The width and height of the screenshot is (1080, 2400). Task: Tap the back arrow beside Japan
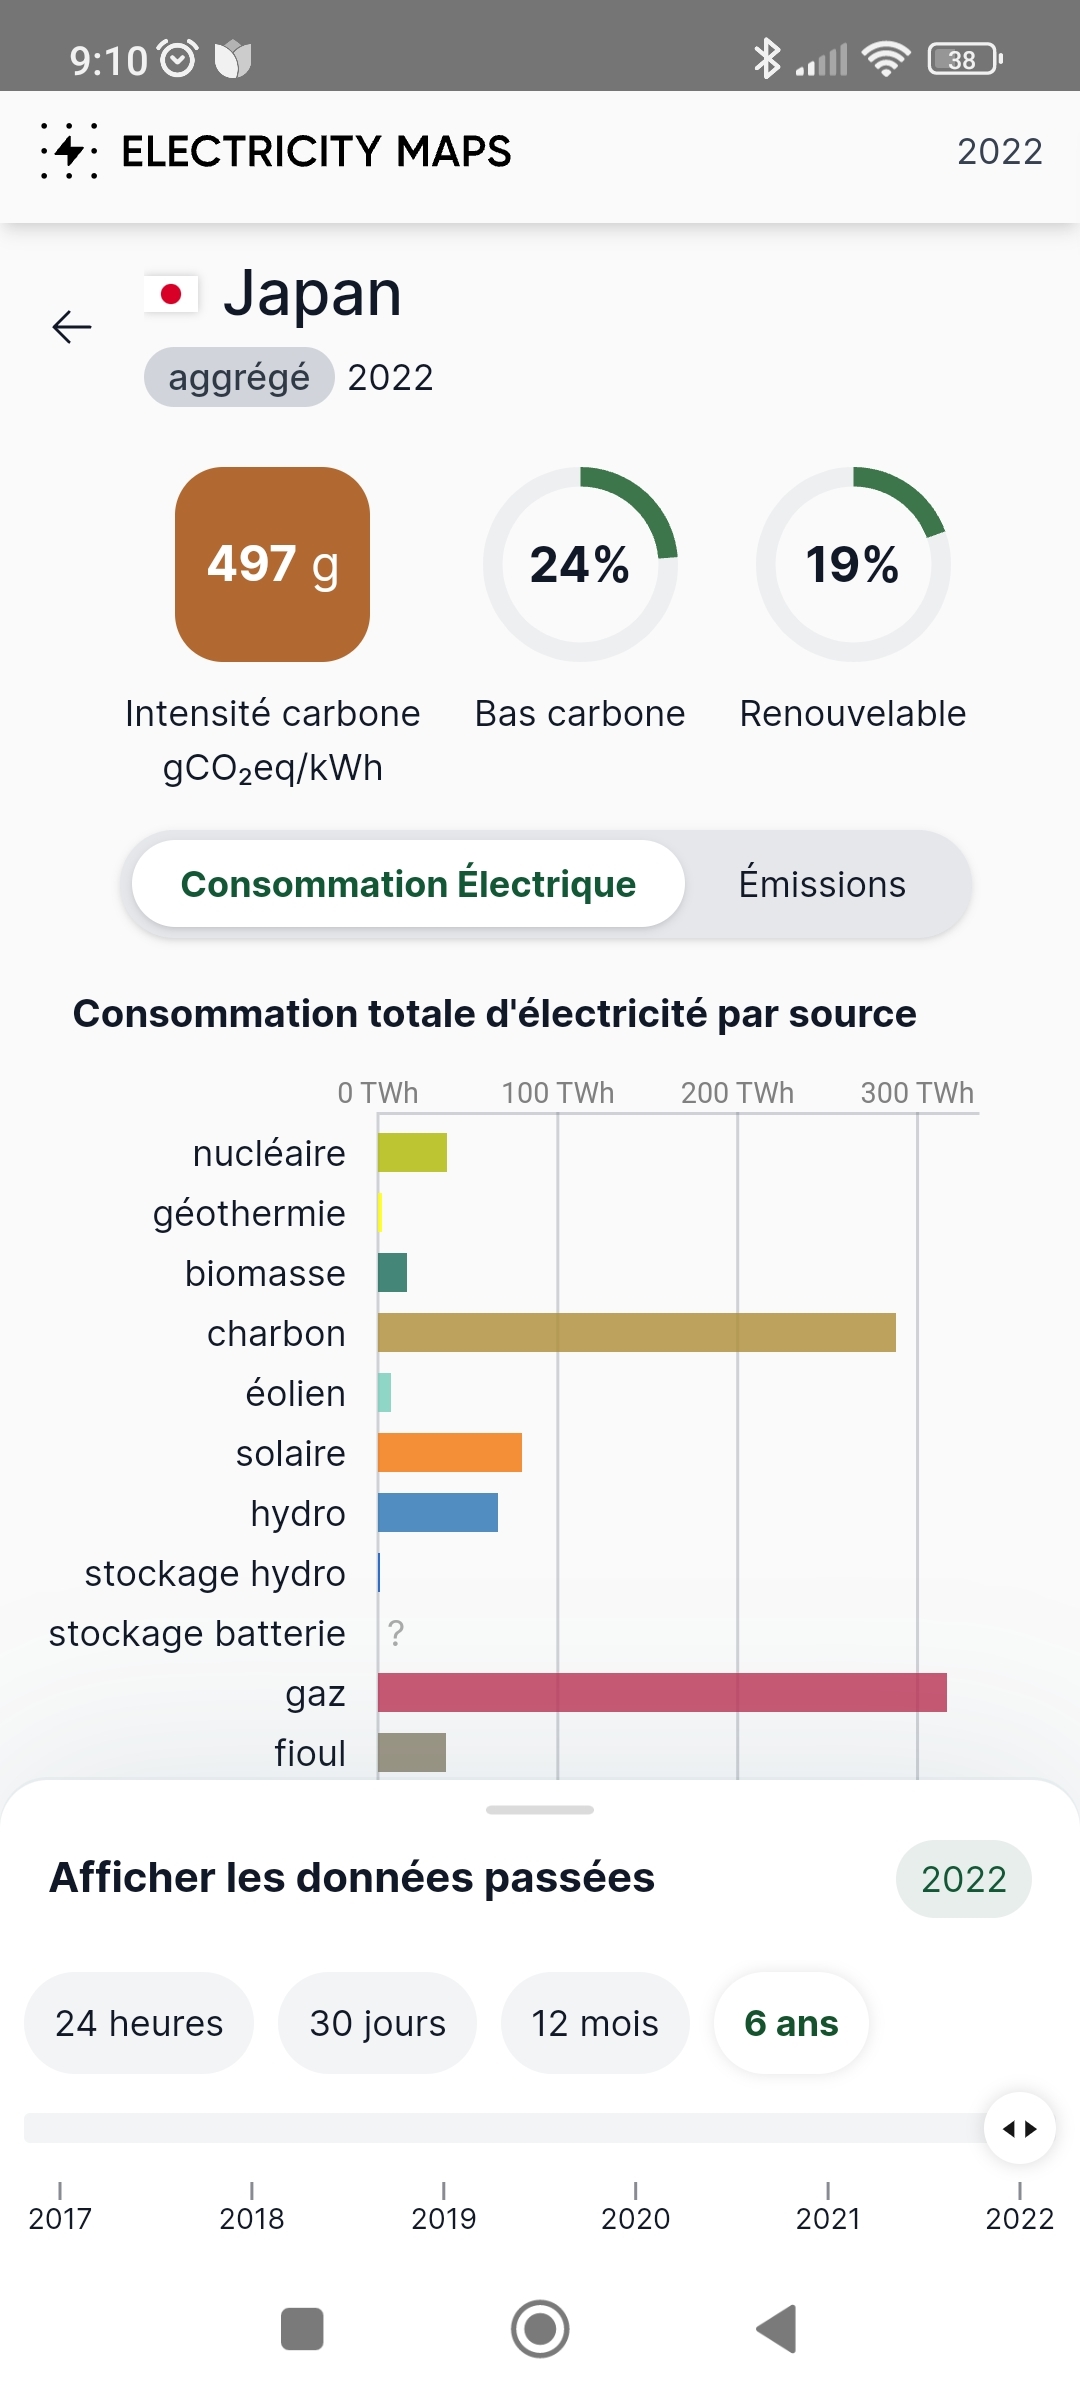pos(72,327)
